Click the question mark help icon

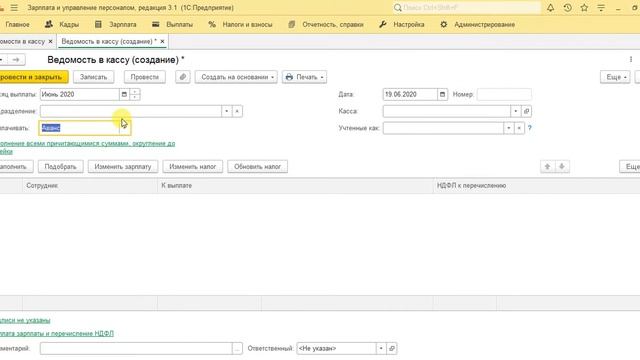pyautogui.click(x=529, y=128)
